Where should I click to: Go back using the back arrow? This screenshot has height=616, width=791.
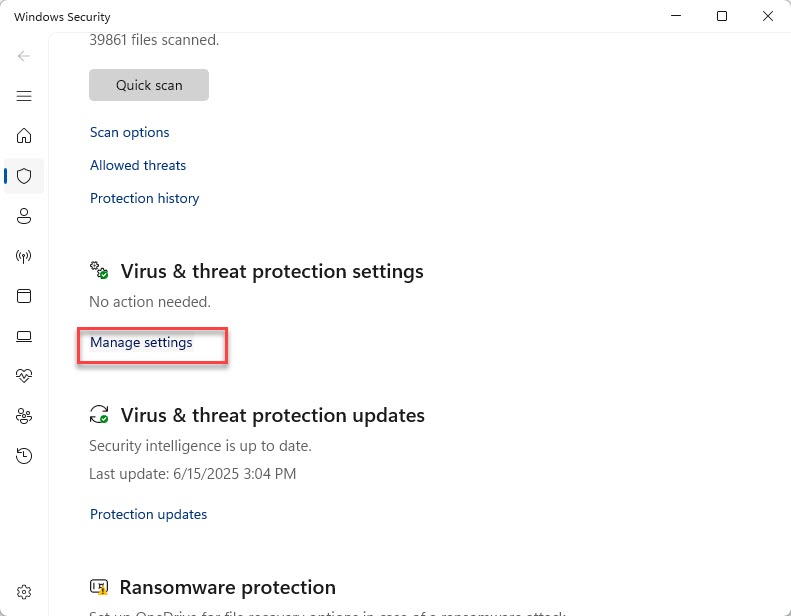tap(24, 56)
